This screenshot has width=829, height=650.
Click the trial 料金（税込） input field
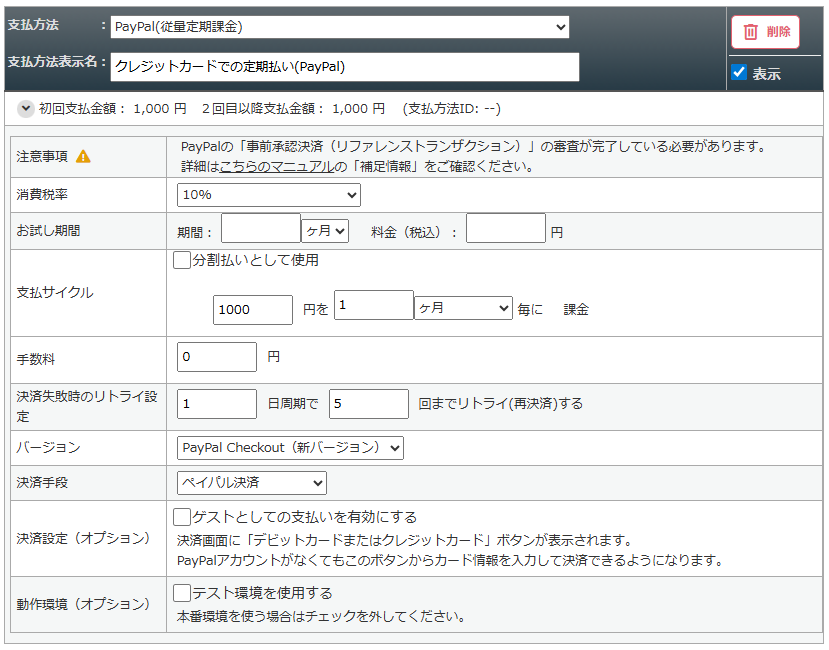505,230
